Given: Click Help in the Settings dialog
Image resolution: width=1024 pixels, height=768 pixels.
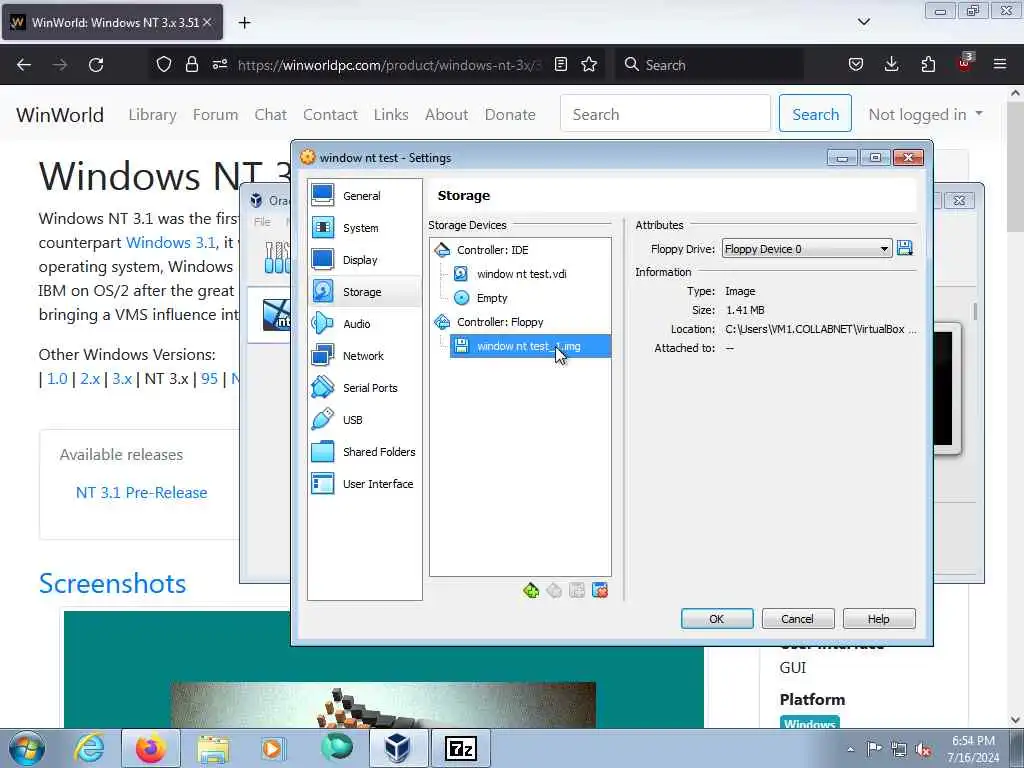Looking at the screenshot, I should [879, 618].
